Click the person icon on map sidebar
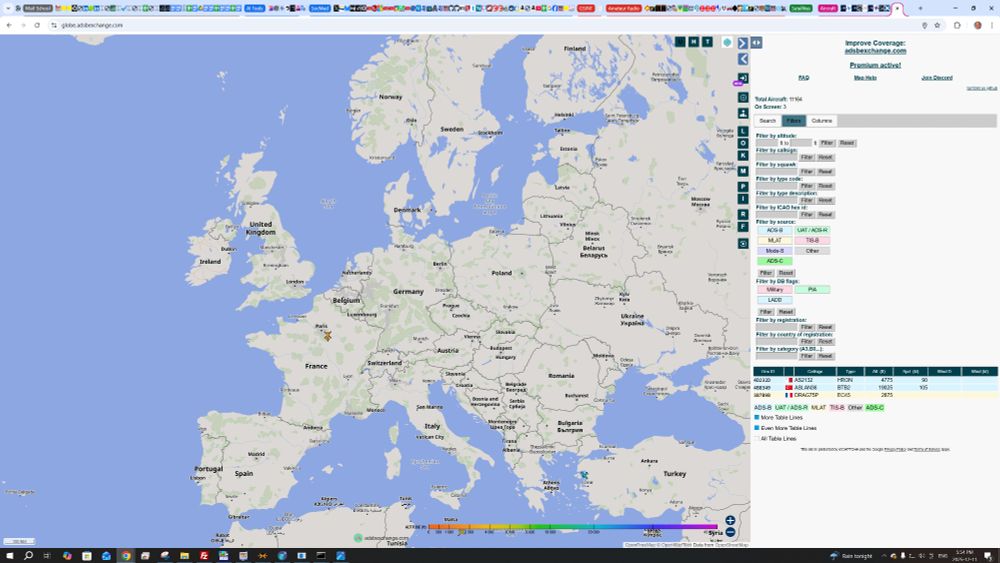 click(743, 113)
